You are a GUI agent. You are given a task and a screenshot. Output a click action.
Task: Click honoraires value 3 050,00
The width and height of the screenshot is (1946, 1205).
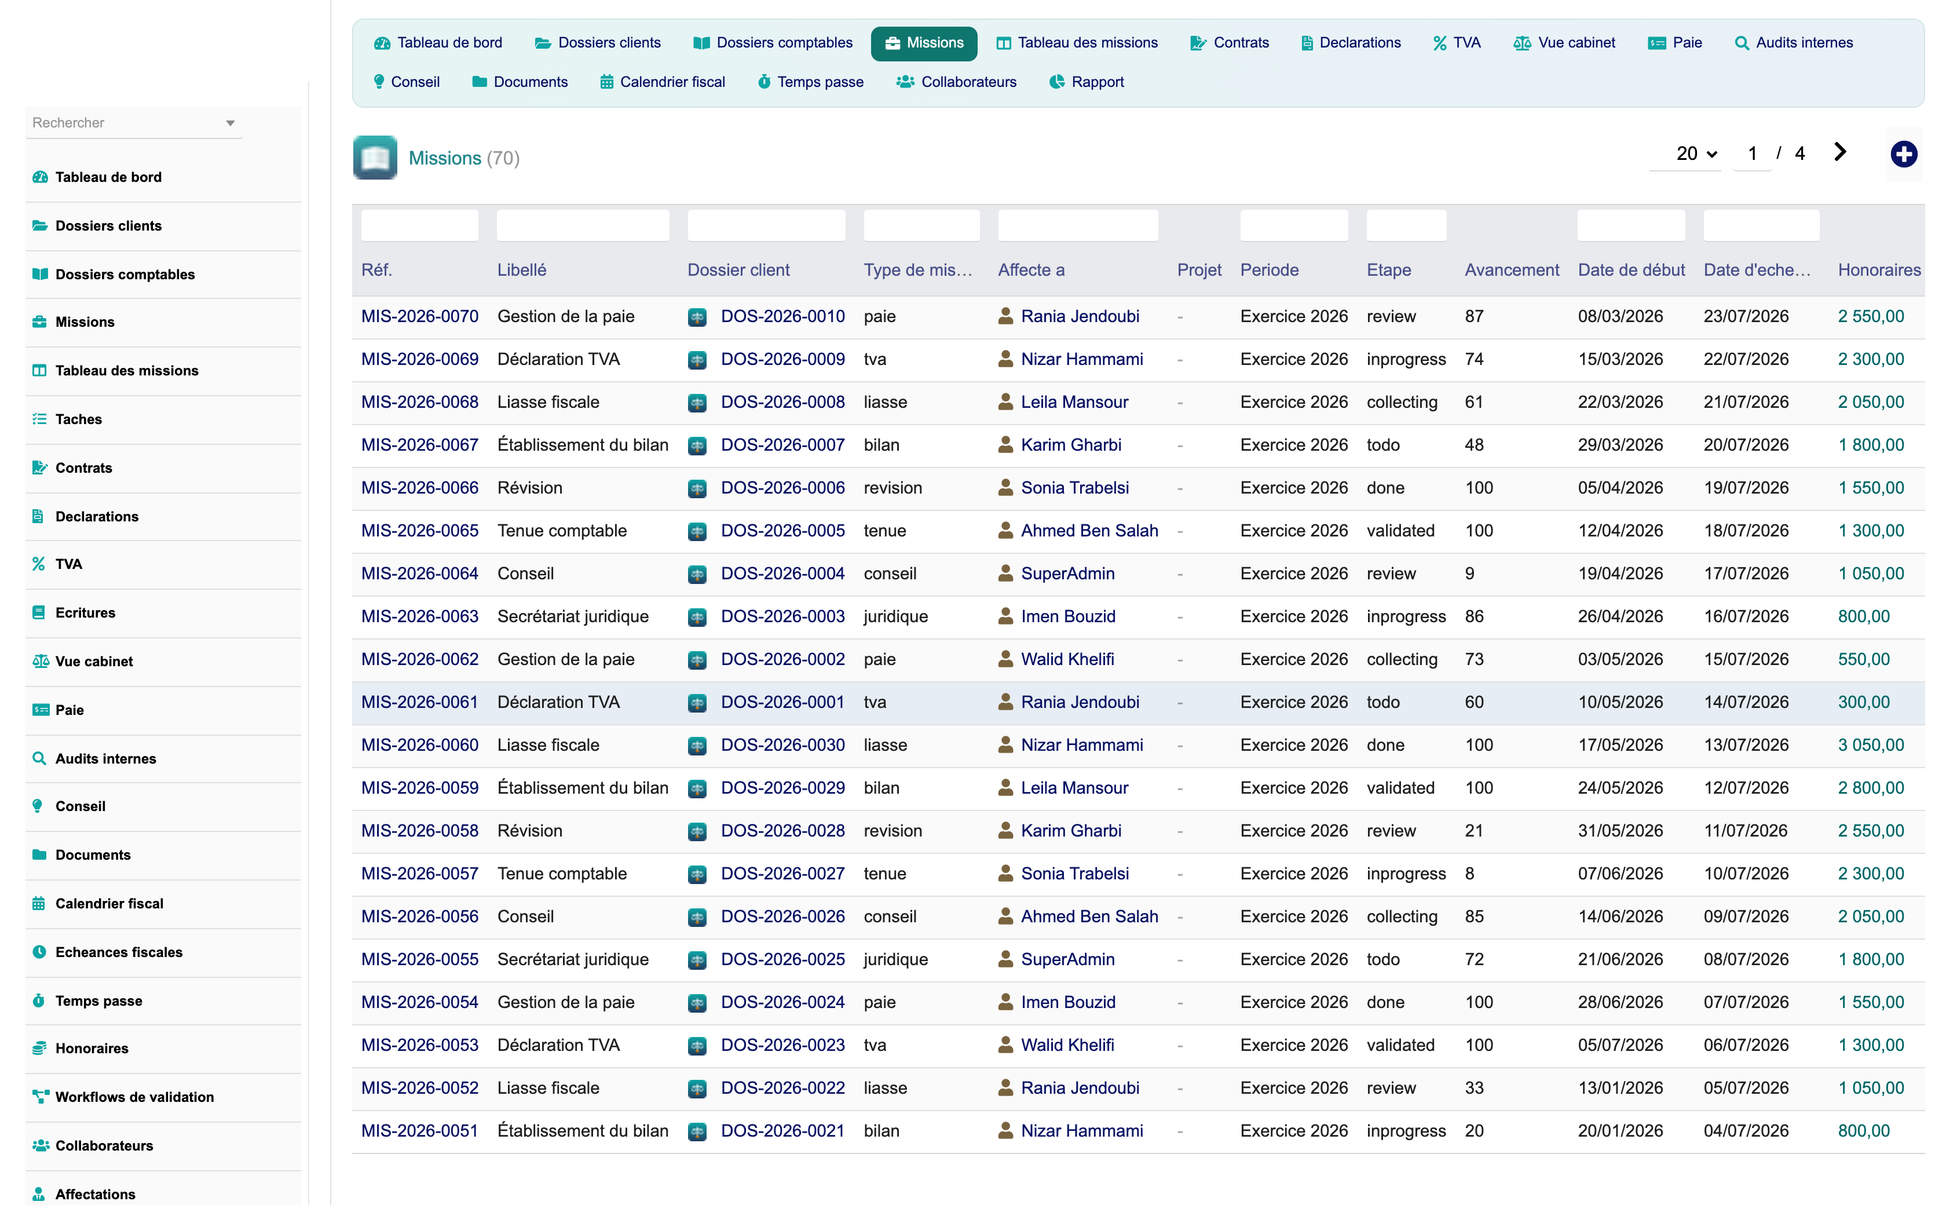pyautogui.click(x=1871, y=746)
